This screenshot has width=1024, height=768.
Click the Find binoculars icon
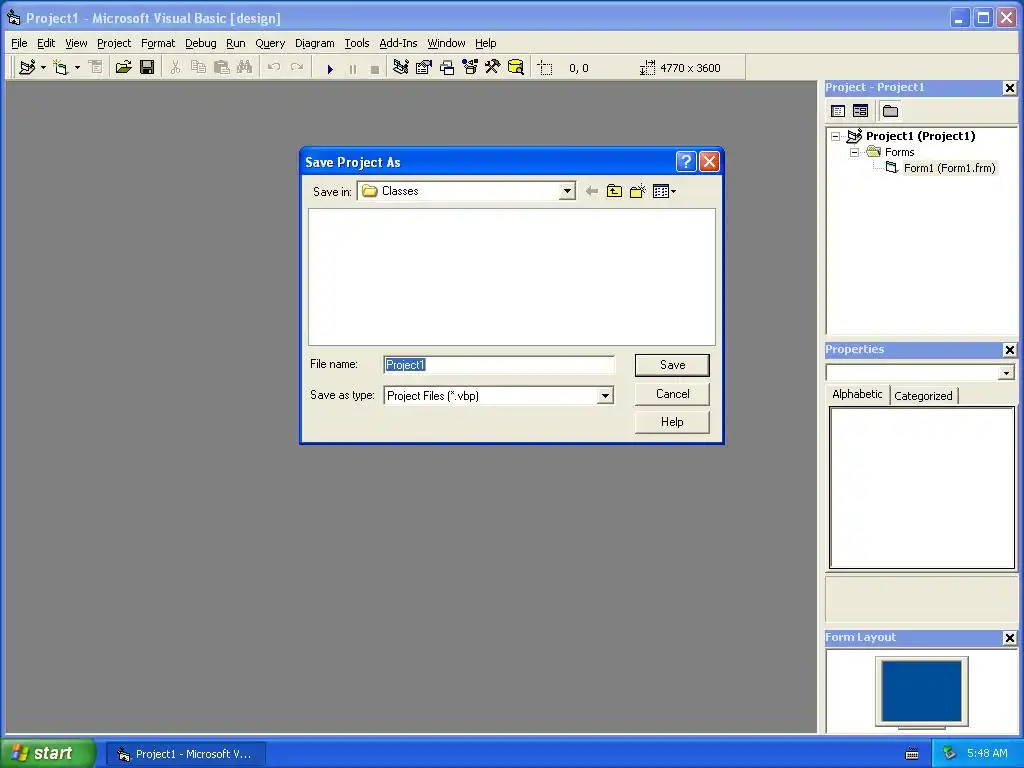tap(244, 67)
